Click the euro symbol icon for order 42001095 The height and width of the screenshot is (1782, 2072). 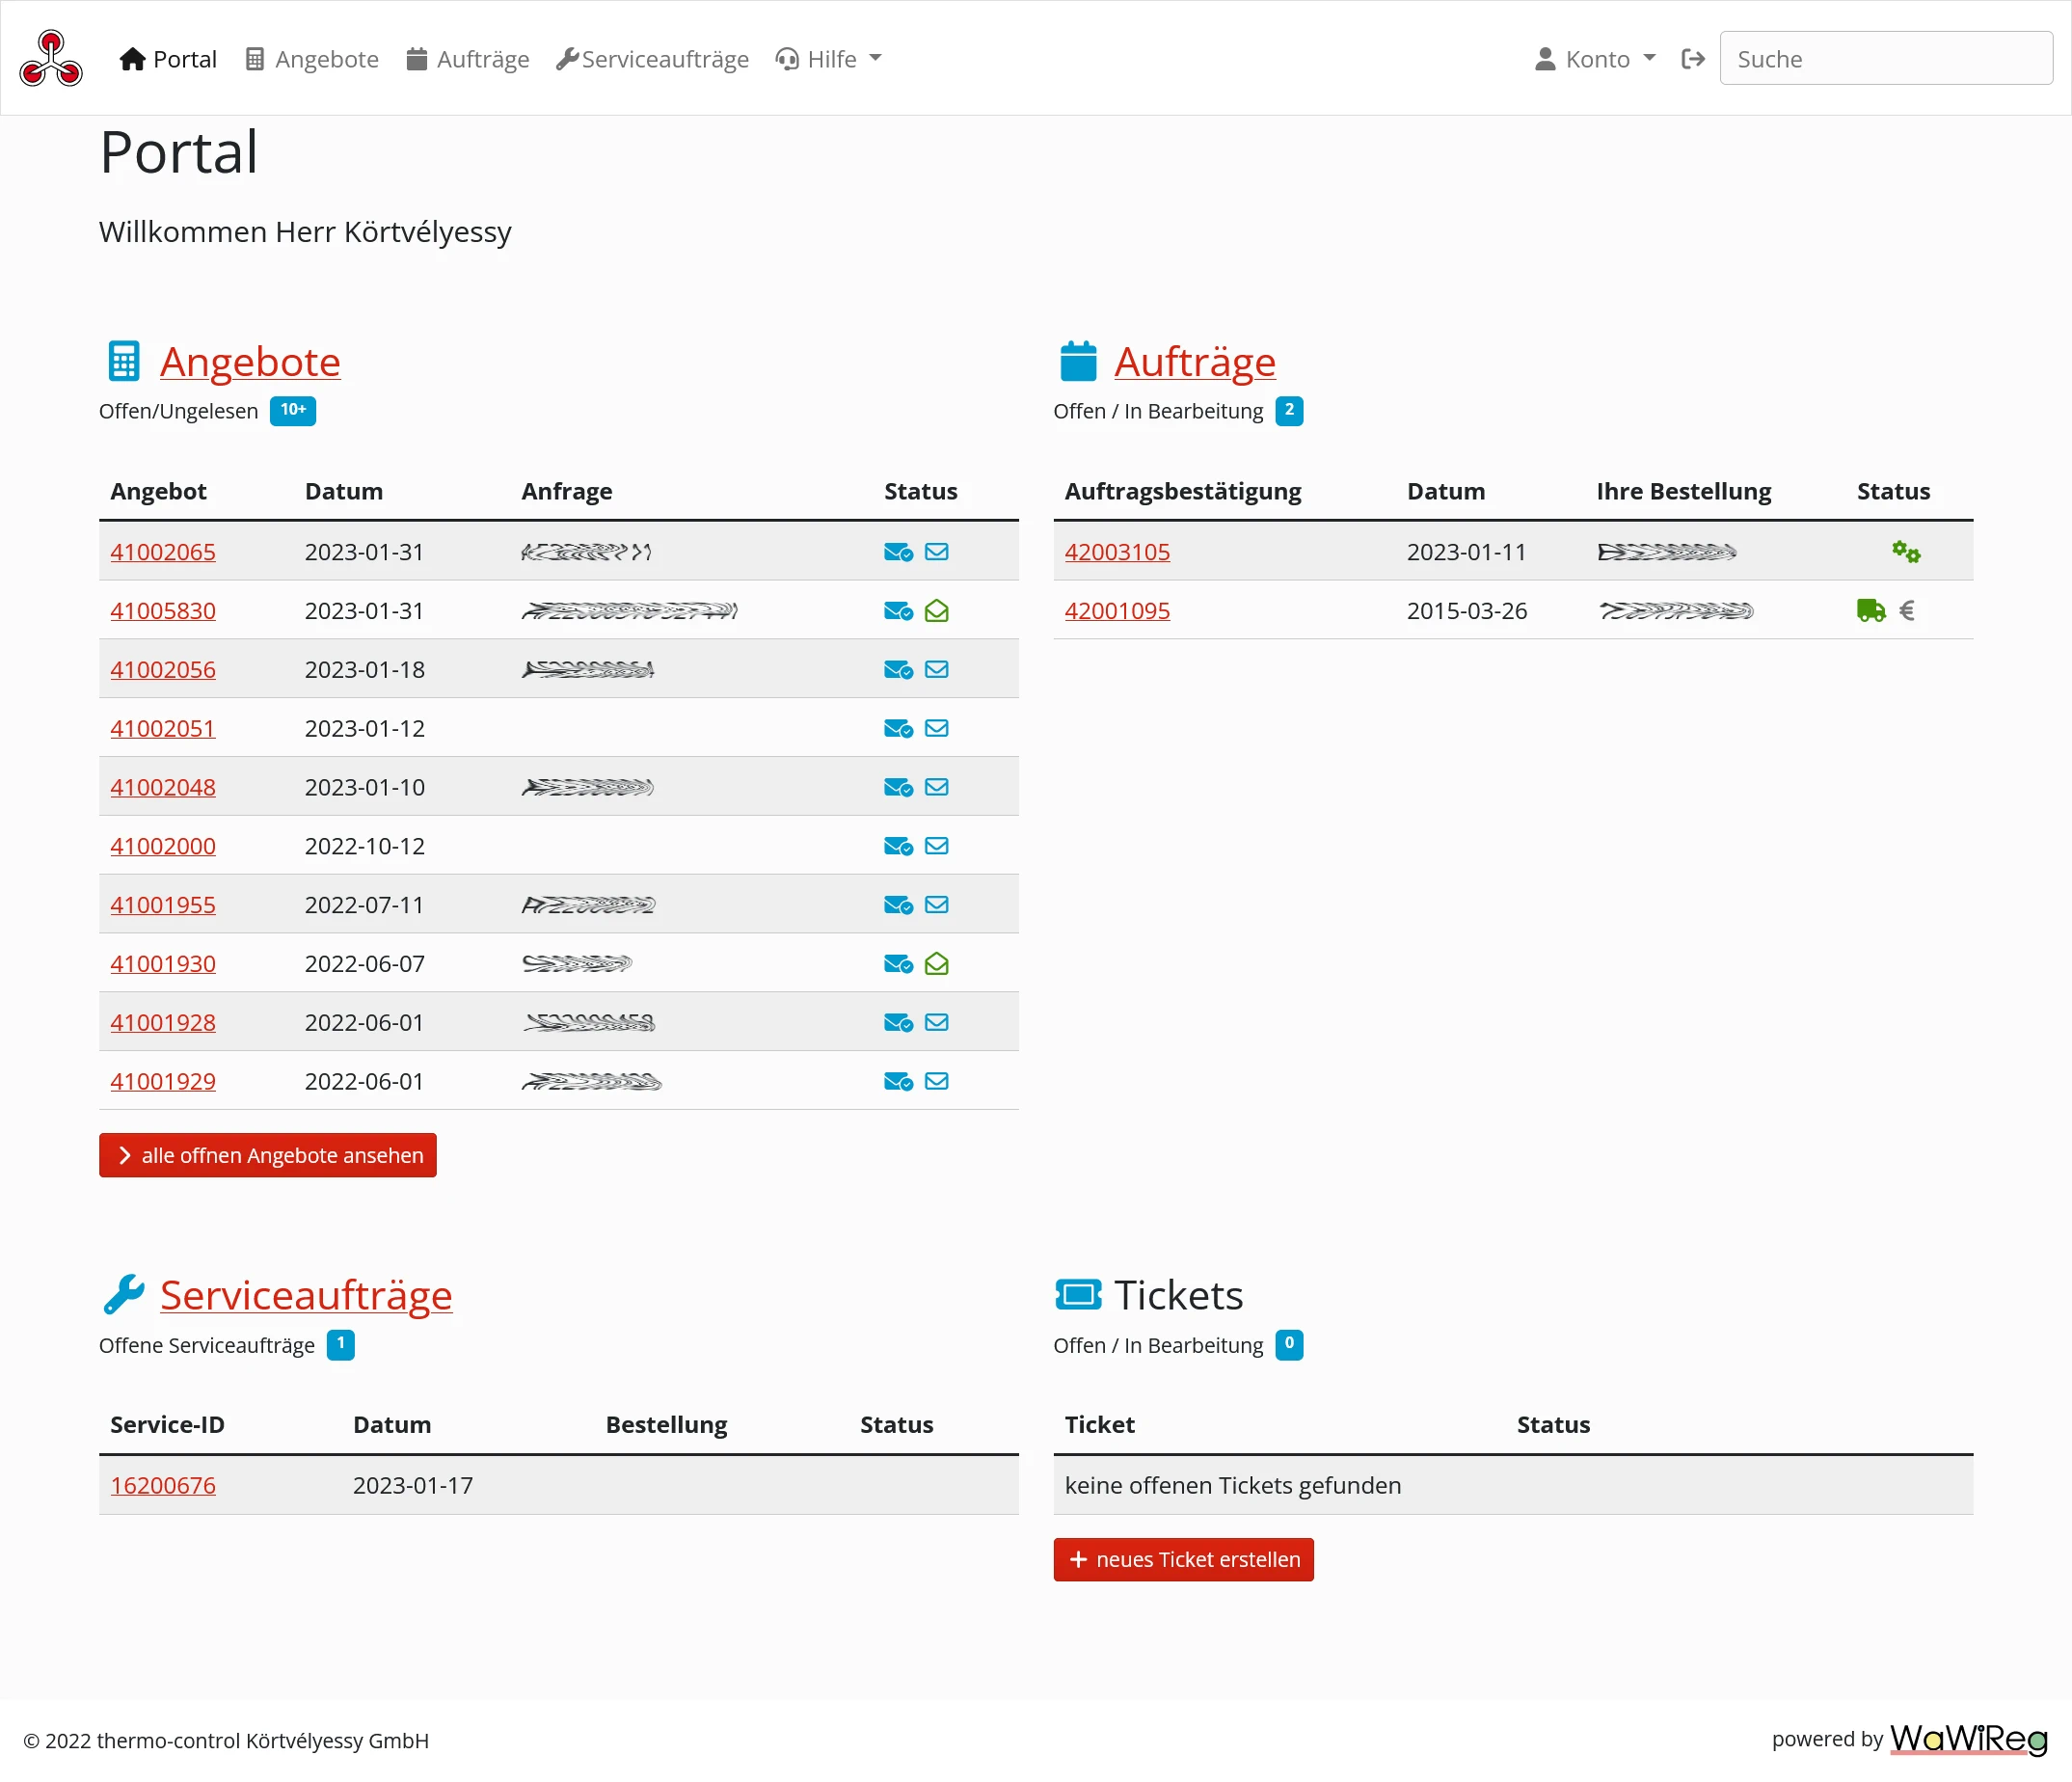[1908, 610]
